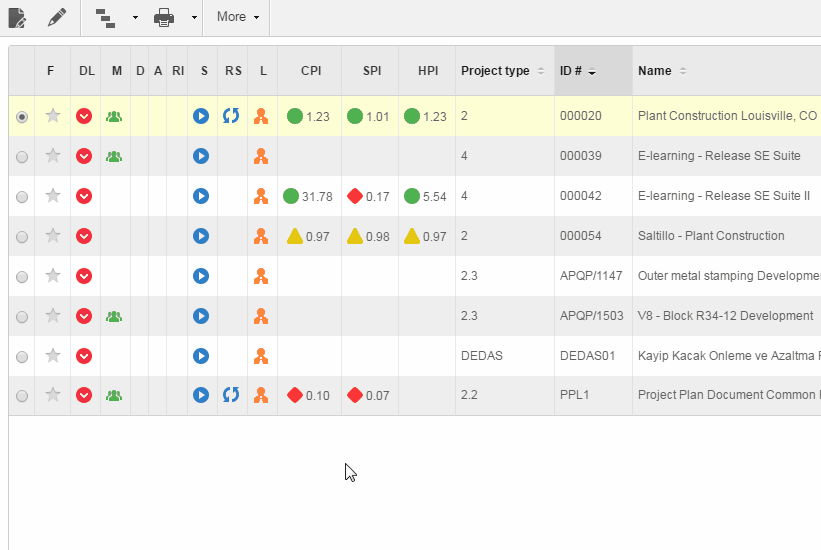Open the dropdown arrow next to printer icon
This screenshot has height=550, width=821.
[x=193, y=18]
